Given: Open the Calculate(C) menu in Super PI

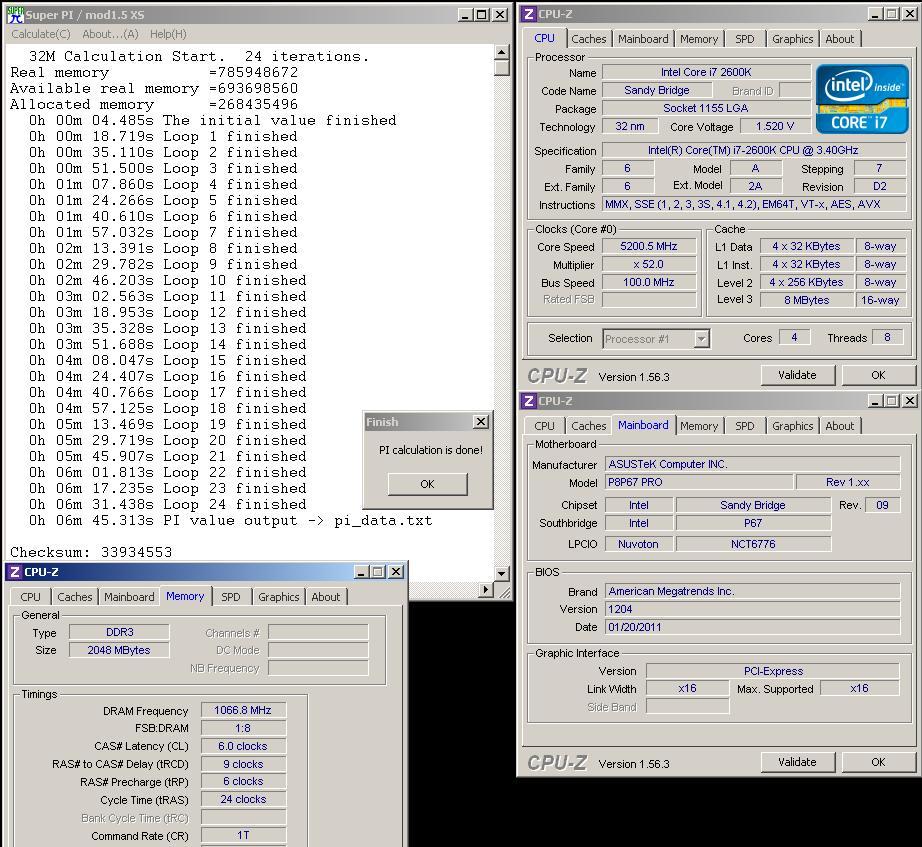Looking at the screenshot, I should coord(41,34).
